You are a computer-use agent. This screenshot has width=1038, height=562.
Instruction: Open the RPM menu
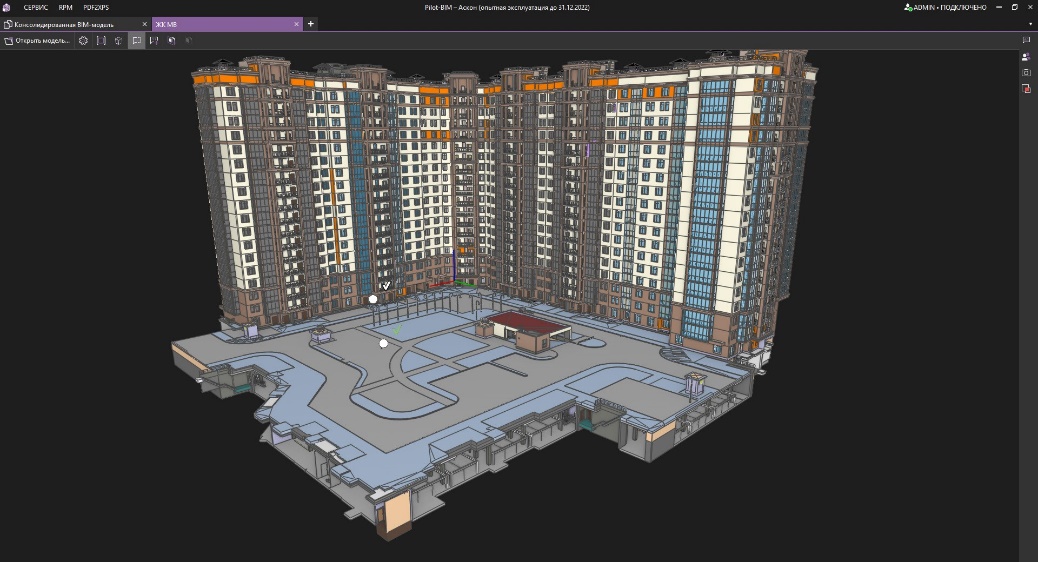[x=65, y=7]
